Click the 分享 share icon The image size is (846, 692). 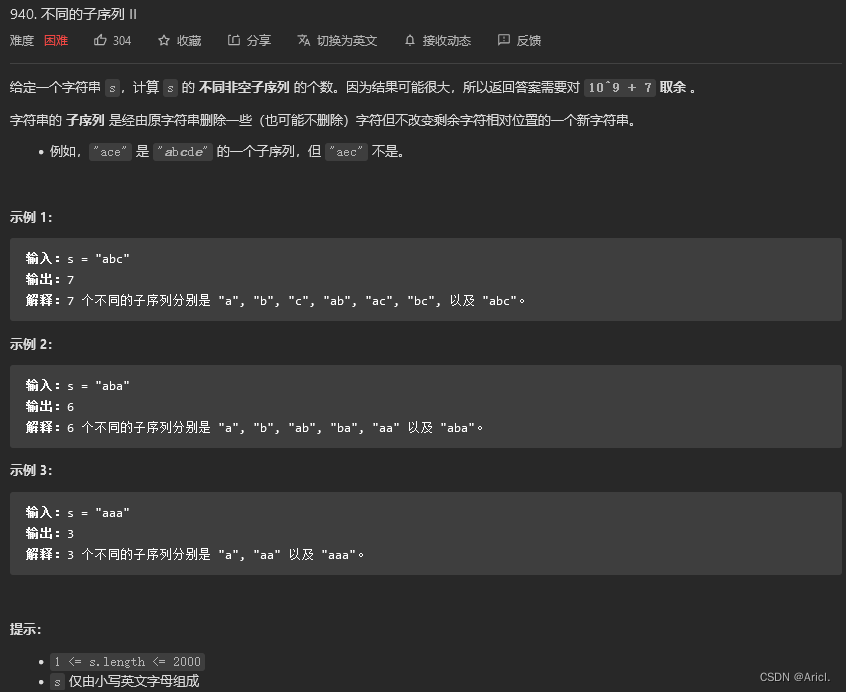pos(232,41)
